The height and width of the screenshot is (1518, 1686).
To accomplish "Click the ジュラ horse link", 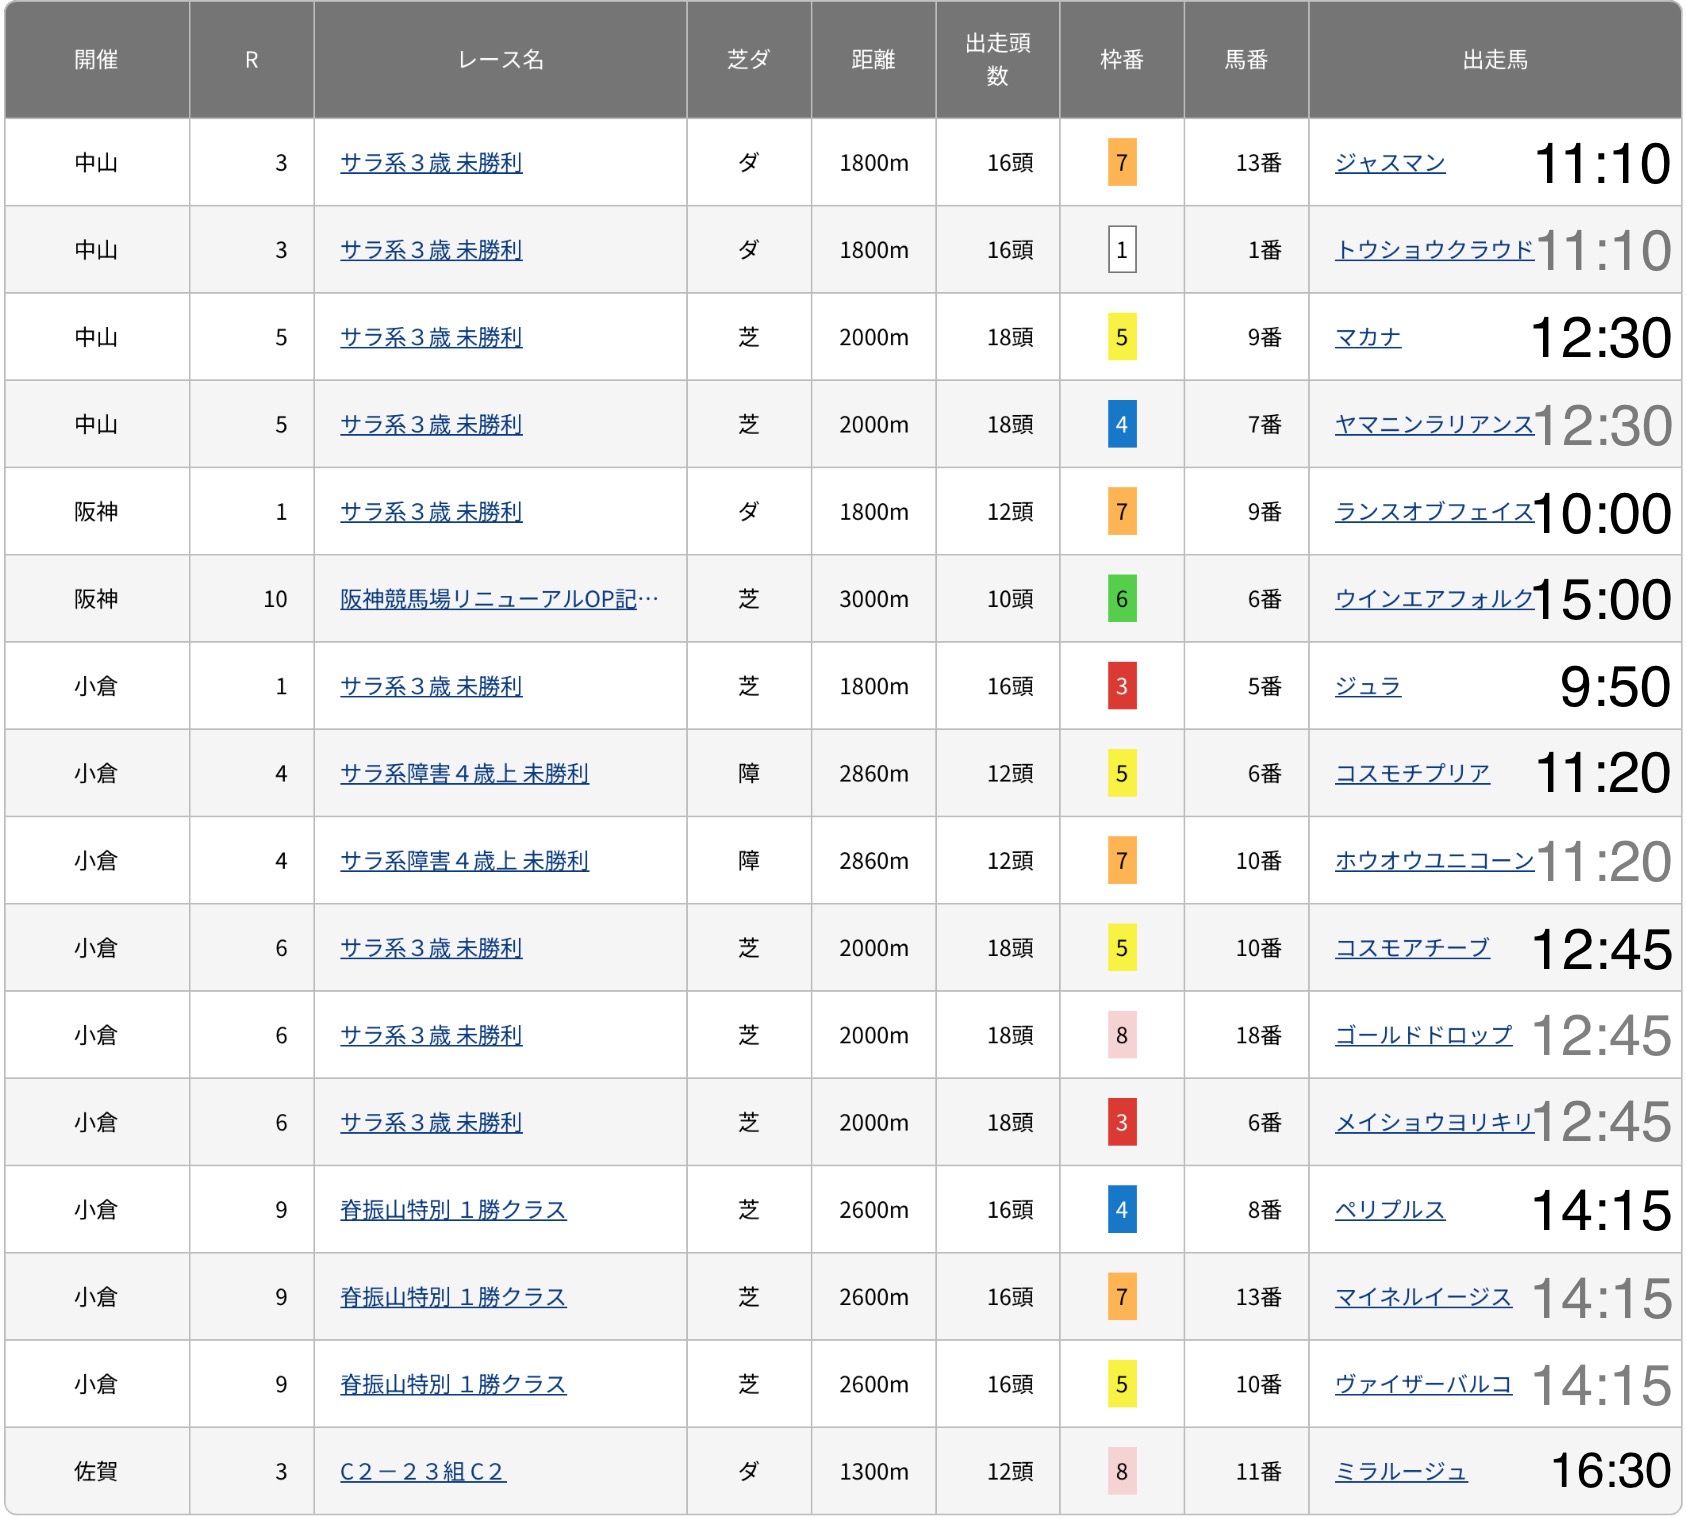I will pyautogui.click(x=1368, y=686).
